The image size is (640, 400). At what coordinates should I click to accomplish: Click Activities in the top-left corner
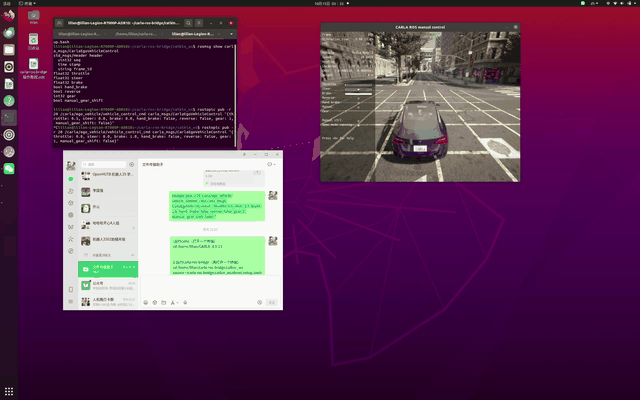click(x=7, y=3)
